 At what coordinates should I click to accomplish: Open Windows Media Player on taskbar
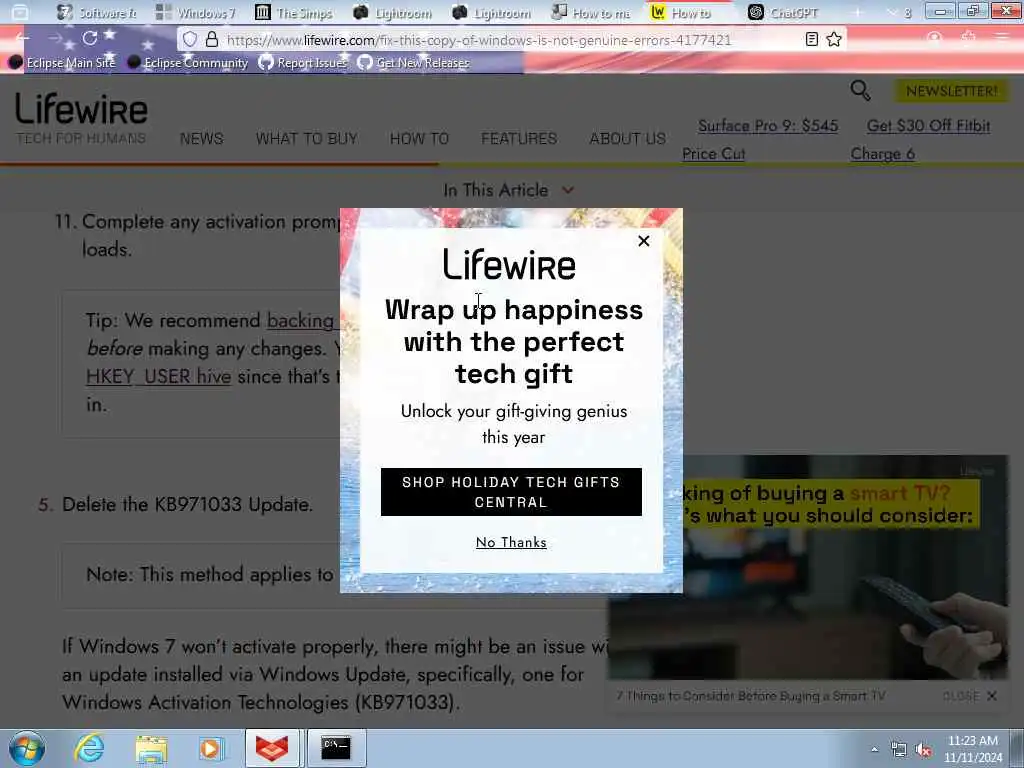(212, 748)
